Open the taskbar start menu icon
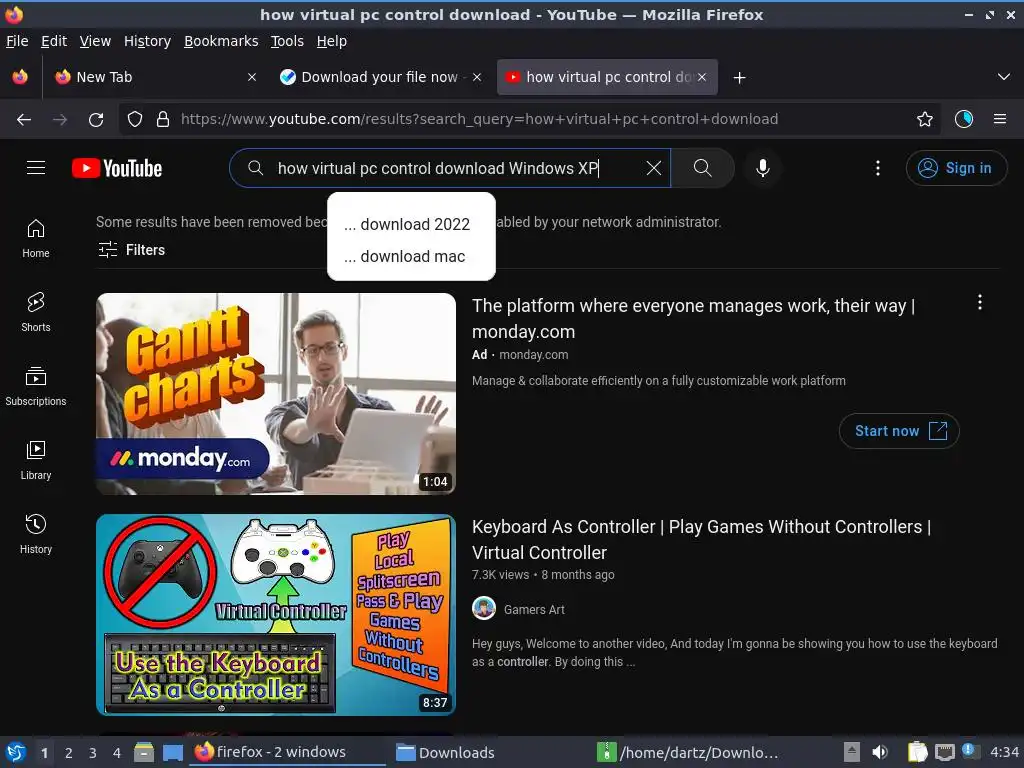Screen dimensions: 1024x768 click(16, 752)
